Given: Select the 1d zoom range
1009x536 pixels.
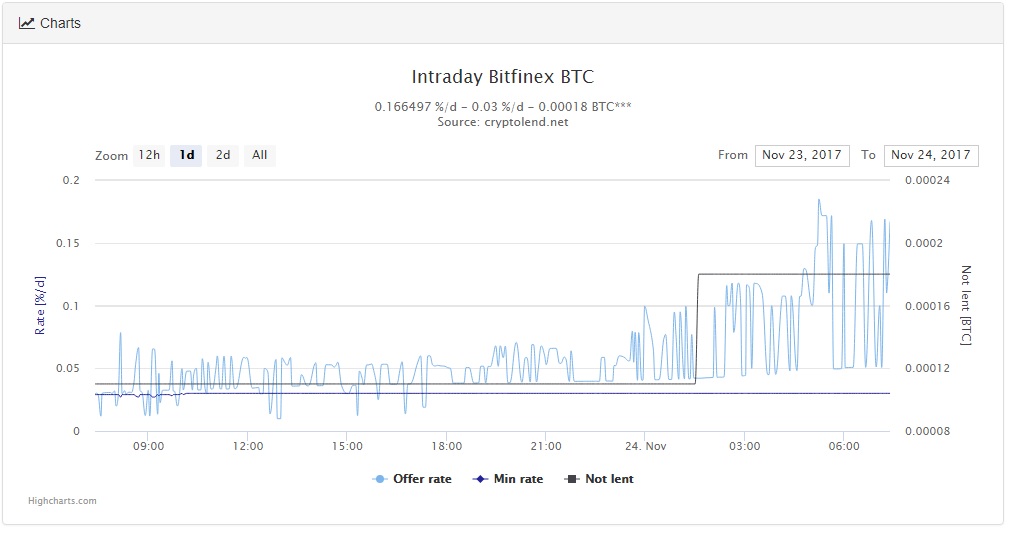Looking at the screenshot, I should click(186, 155).
